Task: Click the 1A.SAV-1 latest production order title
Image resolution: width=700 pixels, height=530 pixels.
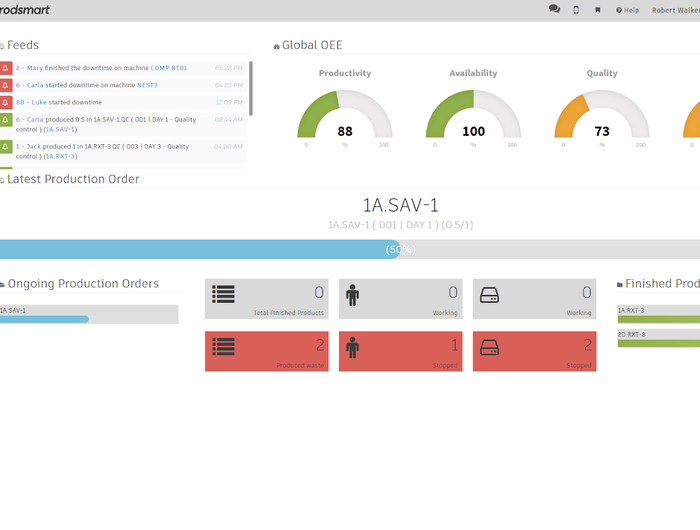Action: point(400,205)
